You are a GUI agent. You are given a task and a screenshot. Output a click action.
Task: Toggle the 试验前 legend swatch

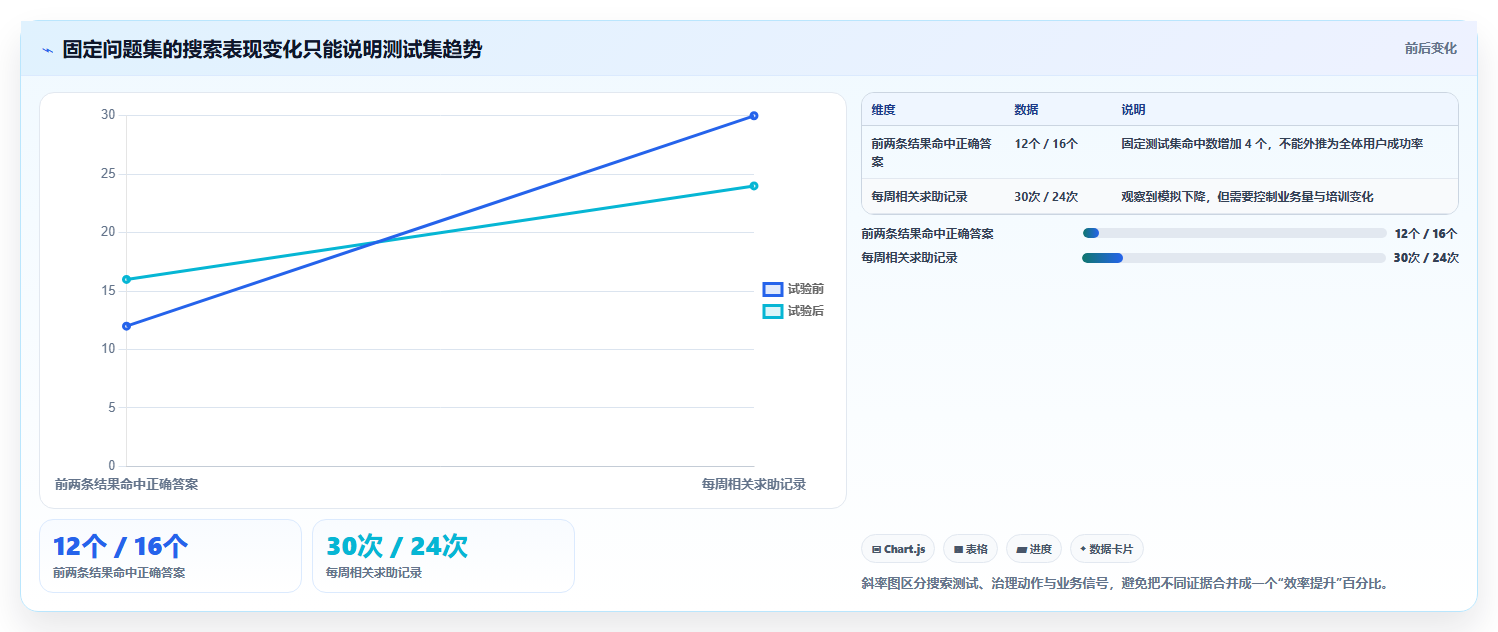pos(772,289)
